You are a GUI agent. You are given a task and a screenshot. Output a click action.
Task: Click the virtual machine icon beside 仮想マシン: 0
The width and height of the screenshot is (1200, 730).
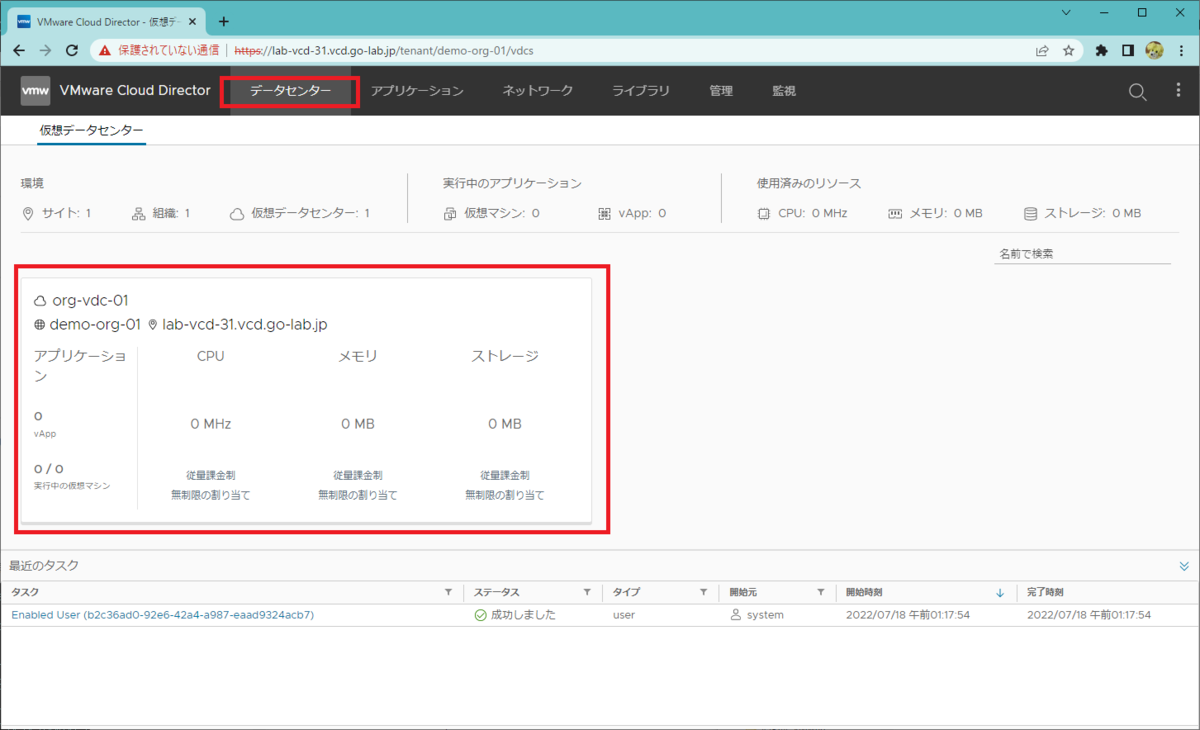pos(450,213)
